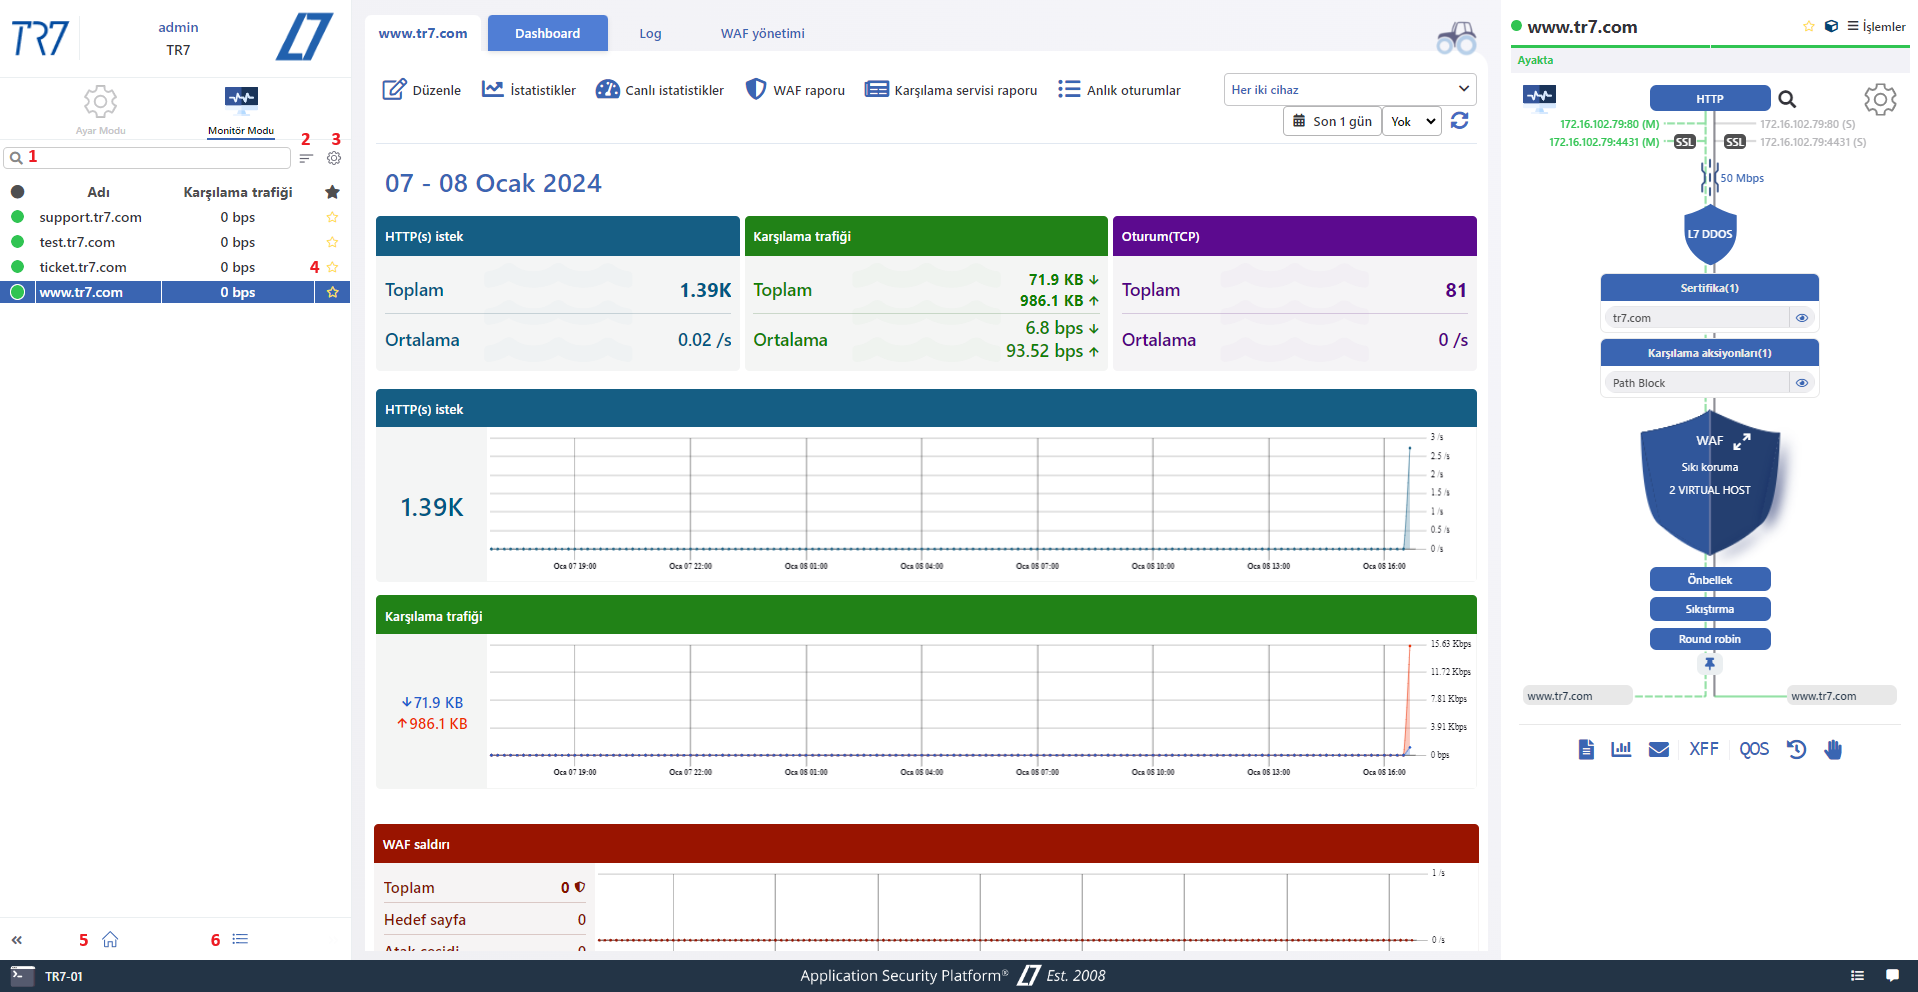
Task: Open the history clock icon below topology
Action: 1796,749
